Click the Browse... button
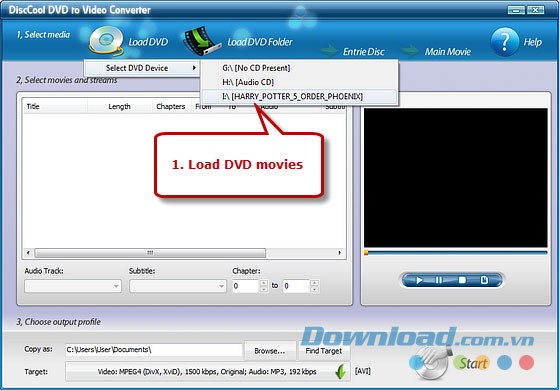Screen dimensions: 559x390 (x=270, y=351)
